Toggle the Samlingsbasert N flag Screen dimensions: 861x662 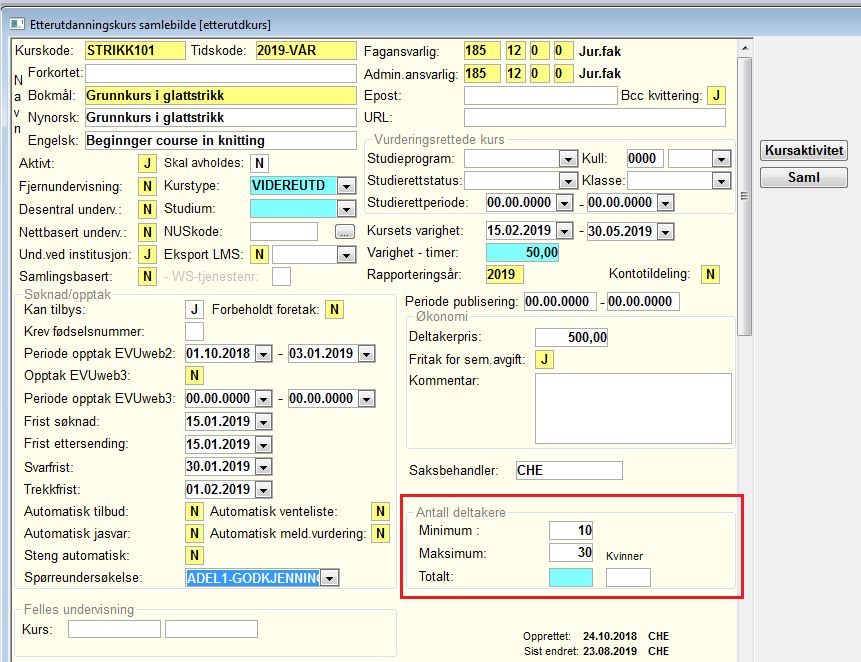147,276
